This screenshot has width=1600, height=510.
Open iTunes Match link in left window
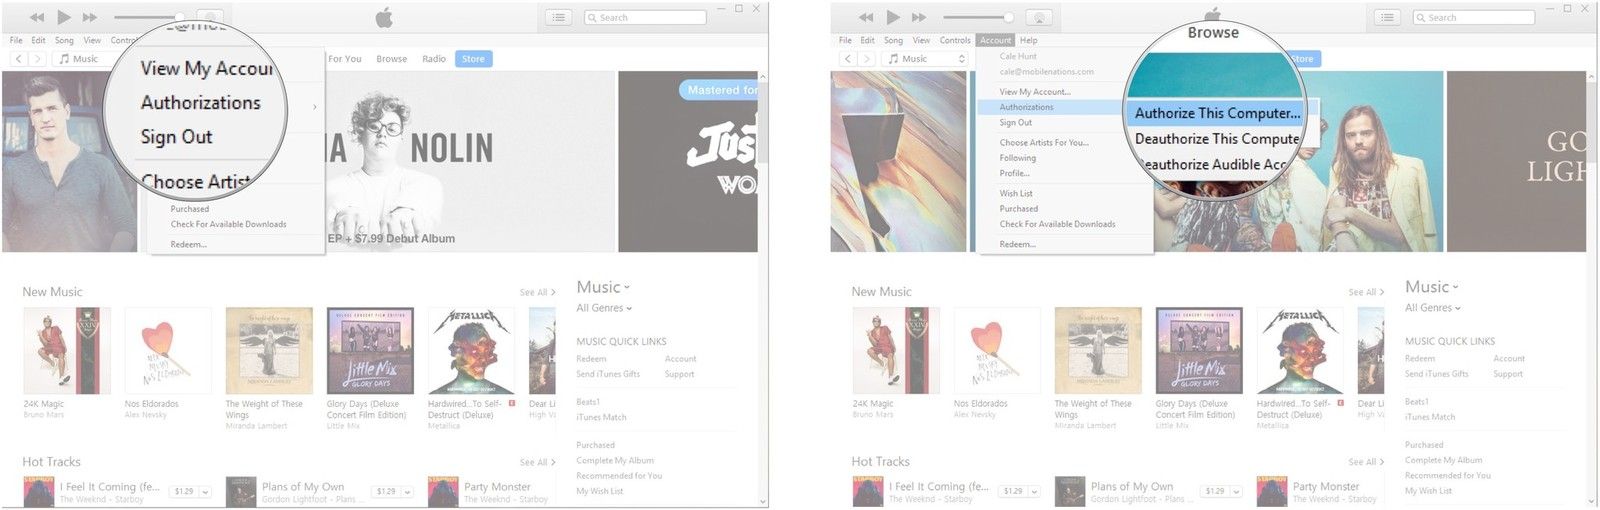click(x=601, y=417)
